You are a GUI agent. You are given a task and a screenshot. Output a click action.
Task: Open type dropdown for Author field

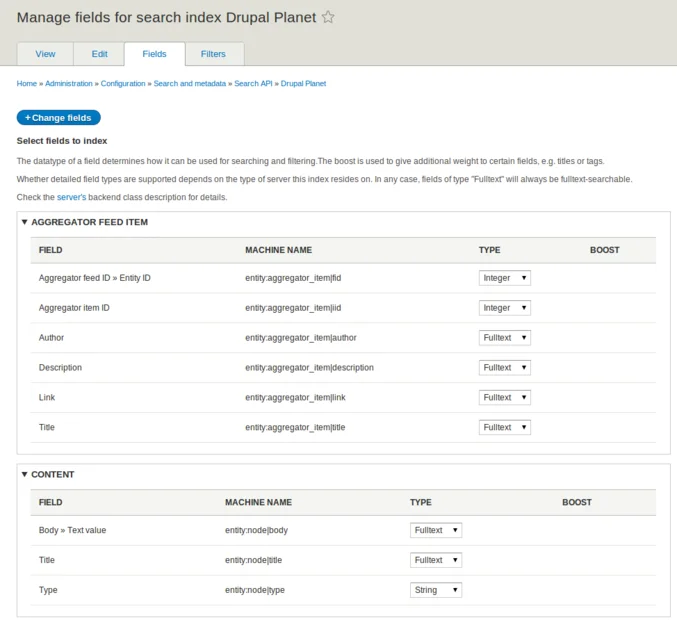click(x=505, y=338)
